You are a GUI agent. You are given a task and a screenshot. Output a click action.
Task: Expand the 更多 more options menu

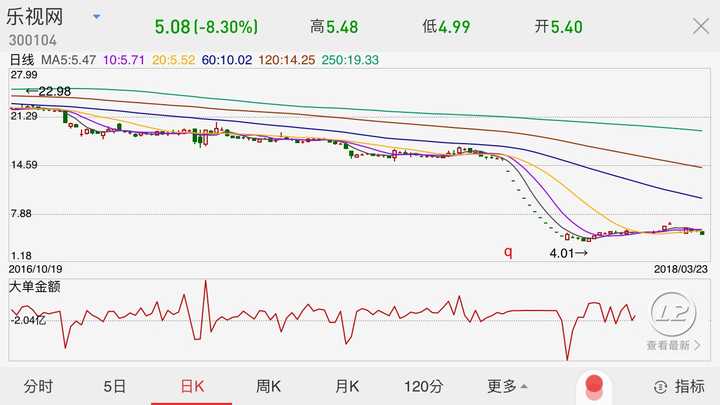click(x=507, y=387)
